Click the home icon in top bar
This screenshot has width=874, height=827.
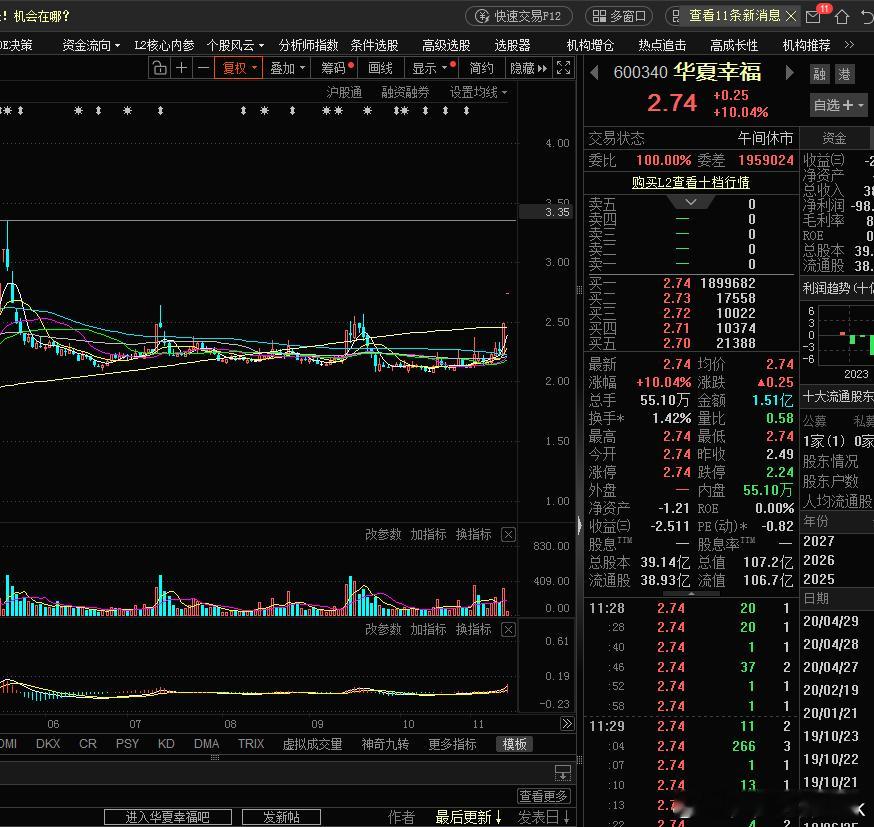(x=842, y=17)
